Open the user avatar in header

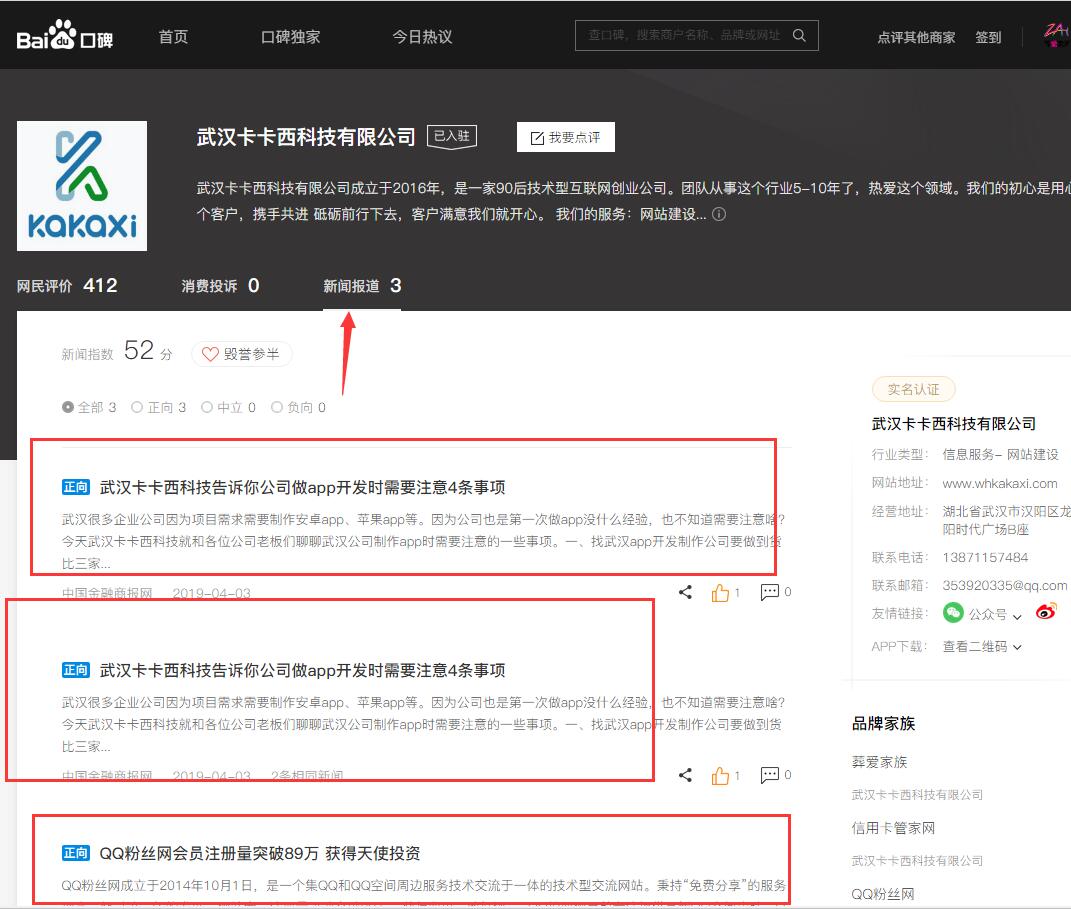coord(1057,34)
